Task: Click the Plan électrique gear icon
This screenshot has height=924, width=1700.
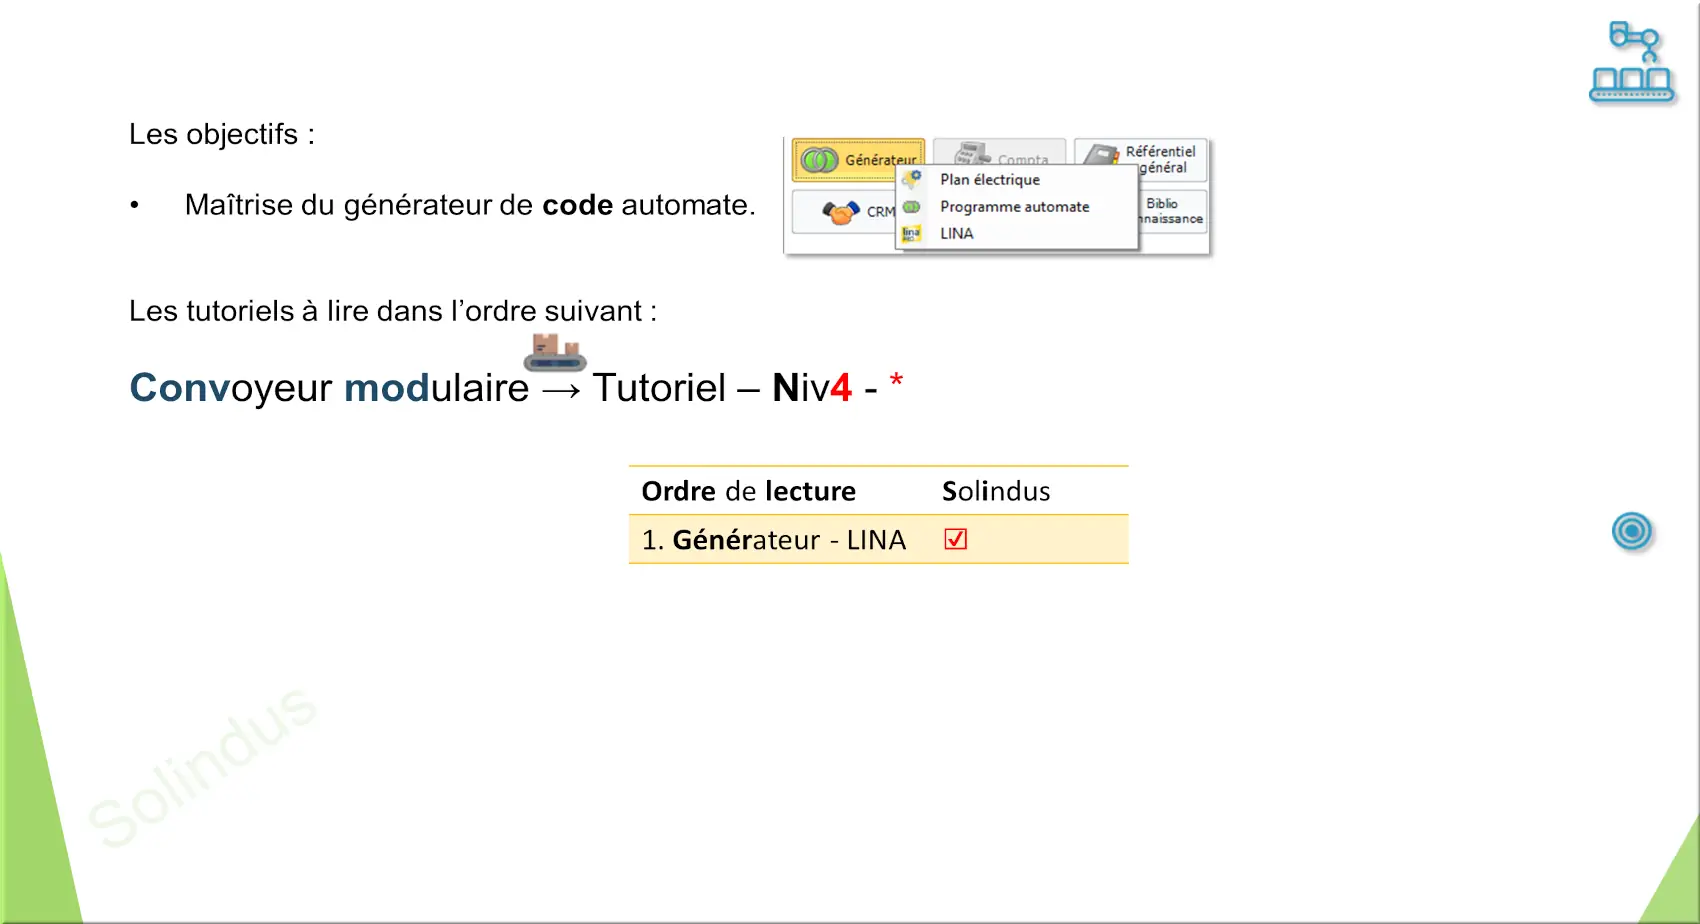Action: point(911,180)
